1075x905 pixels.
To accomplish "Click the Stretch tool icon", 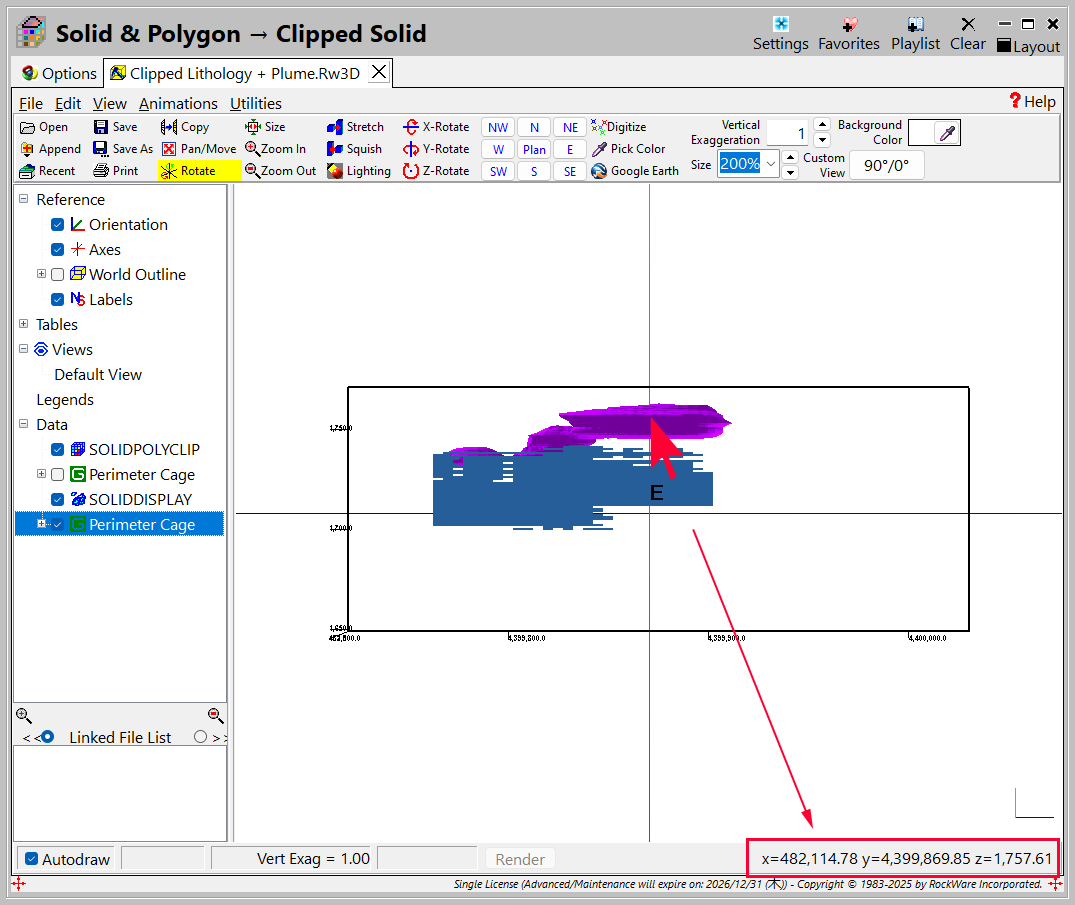I will pyautogui.click(x=335, y=127).
